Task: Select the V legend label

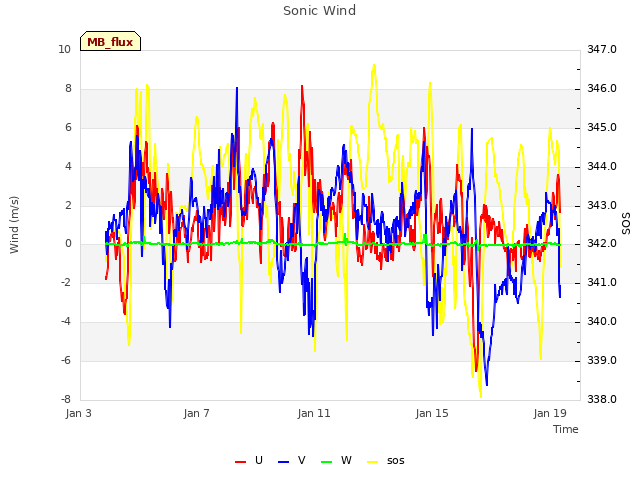Action: pyautogui.click(x=302, y=460)
